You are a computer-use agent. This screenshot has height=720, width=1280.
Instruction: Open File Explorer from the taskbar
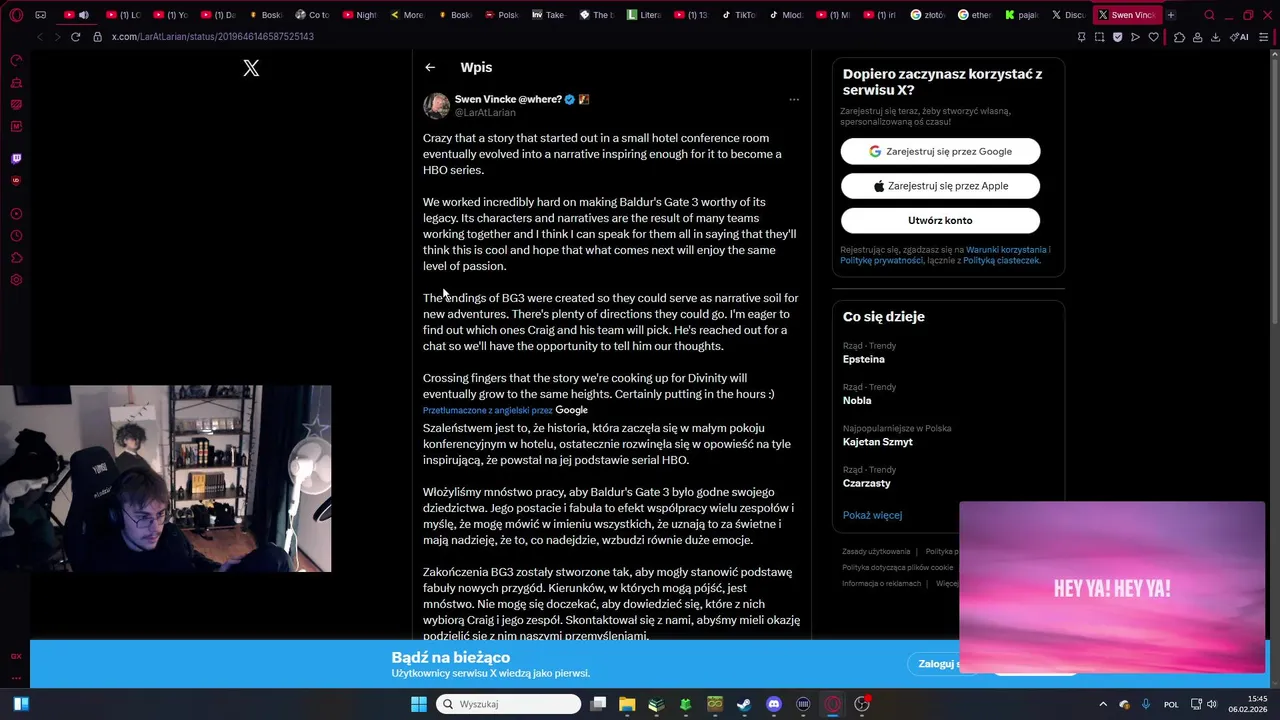point(627,704)
